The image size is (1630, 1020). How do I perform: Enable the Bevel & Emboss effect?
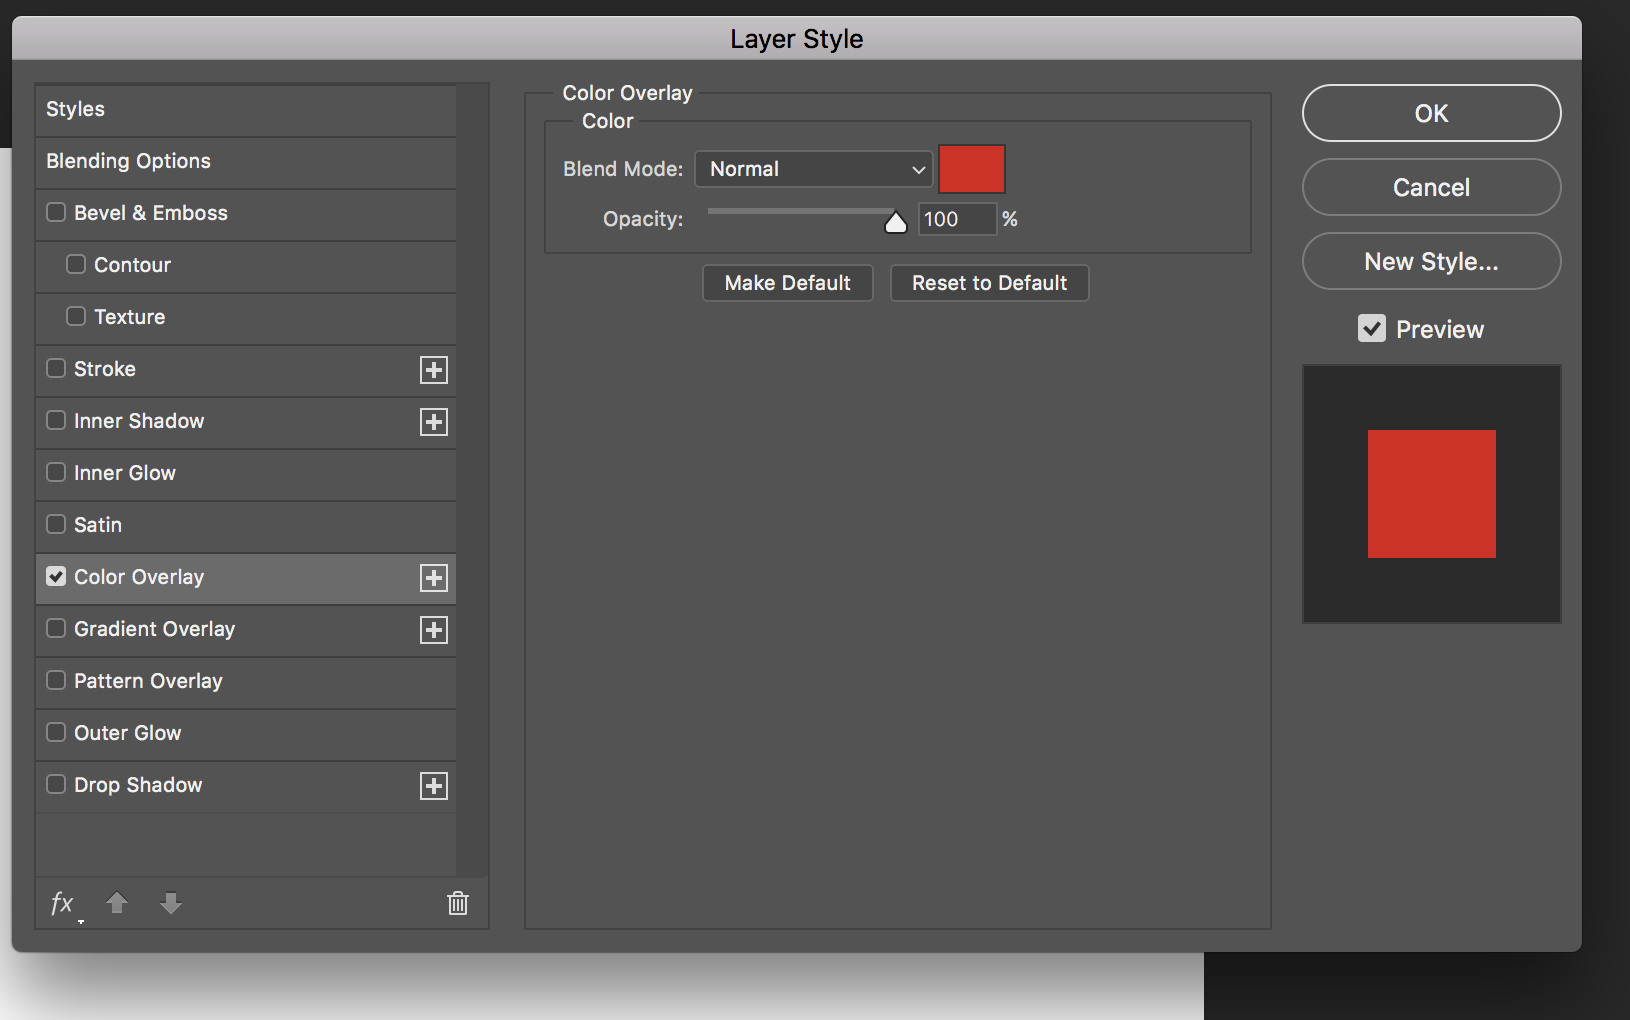point(56,212)
